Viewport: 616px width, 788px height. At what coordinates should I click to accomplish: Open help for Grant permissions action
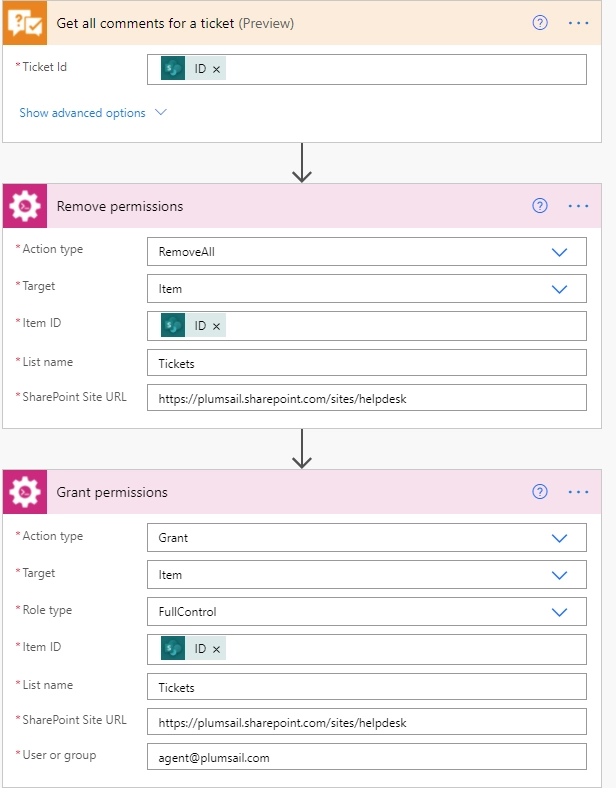(x=540, y=491)
